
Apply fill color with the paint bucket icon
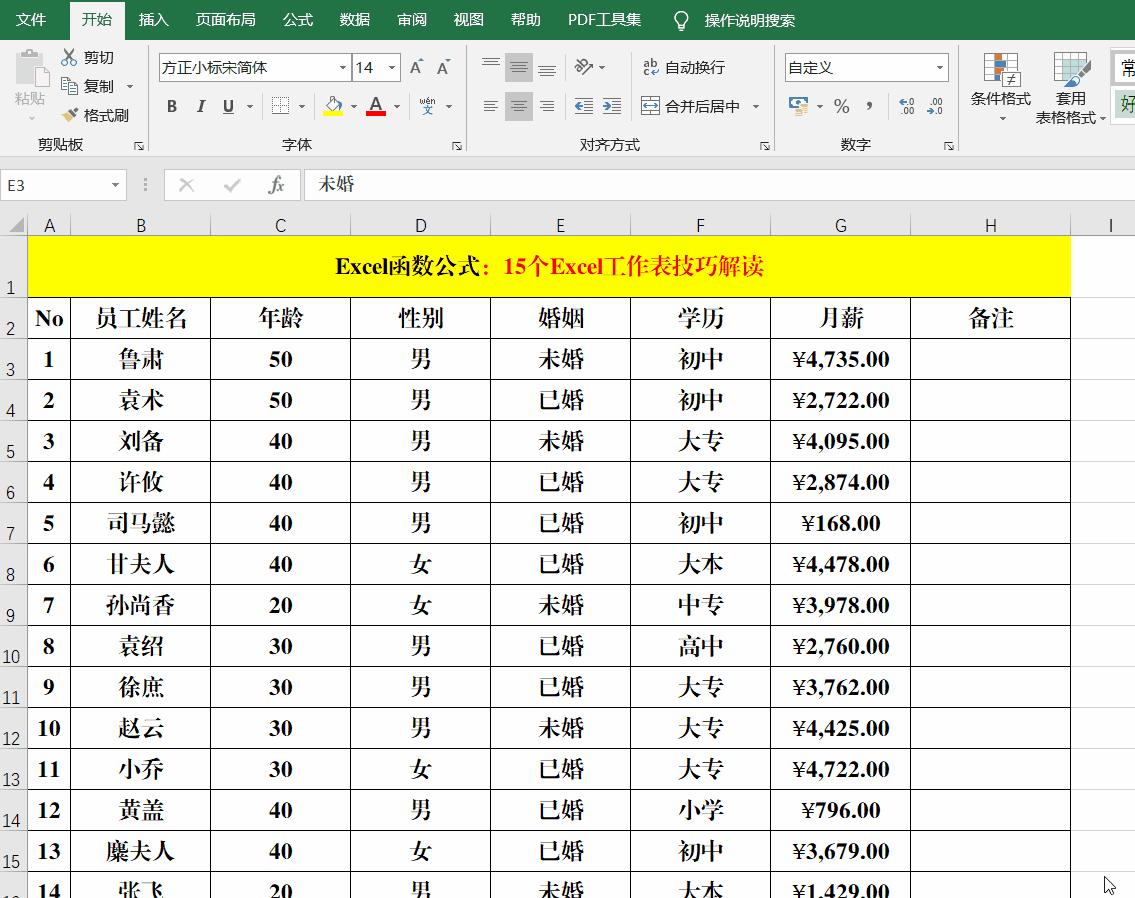coord(333,104)
